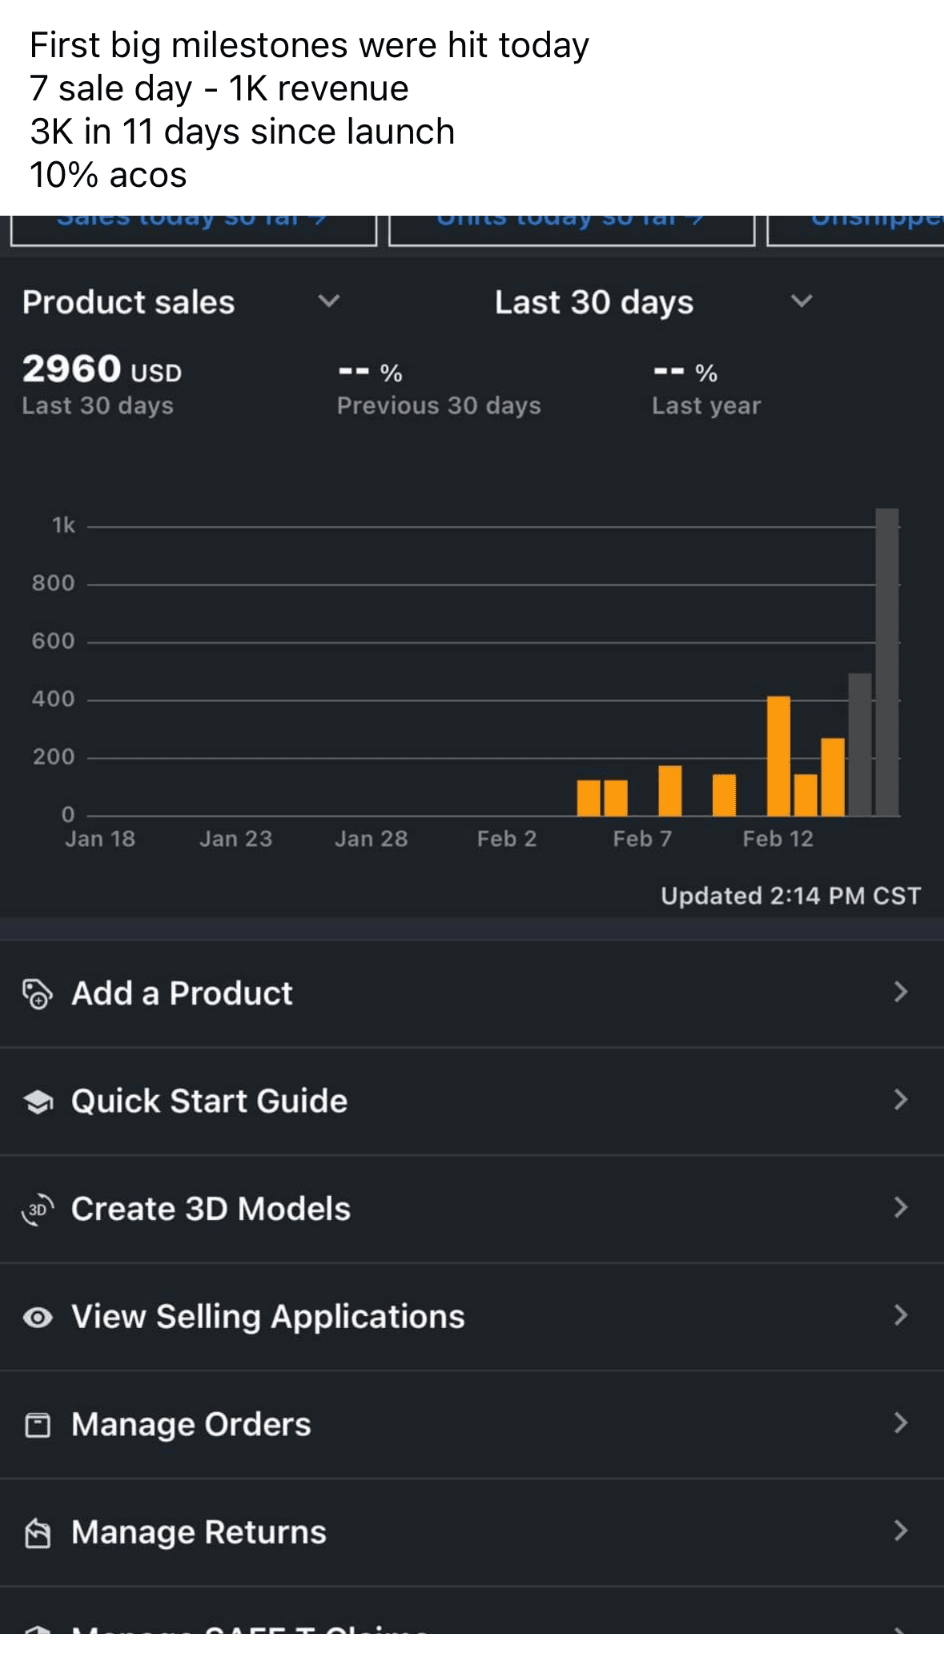This screenshot has width=944, height=1678.
Task: Open the Product sales metric dropdown
Action: 328,301
